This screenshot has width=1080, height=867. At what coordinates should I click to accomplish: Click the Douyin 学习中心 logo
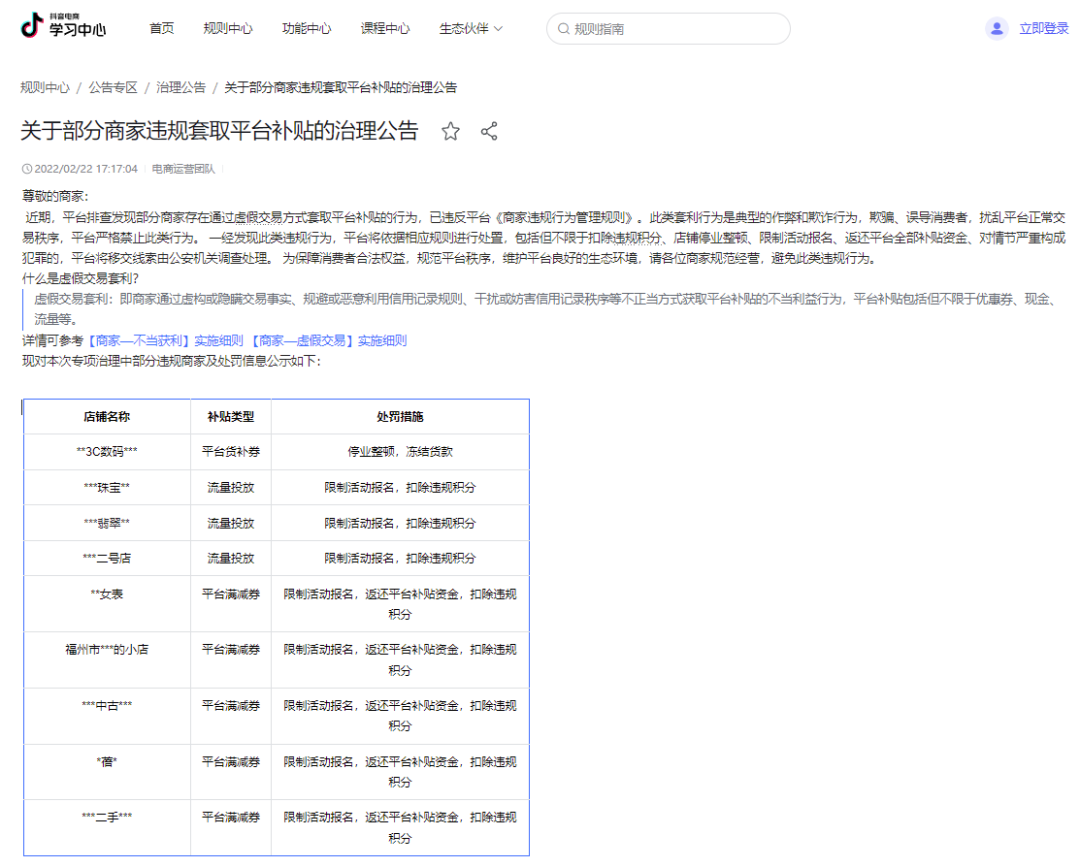(x=63, y=27)
